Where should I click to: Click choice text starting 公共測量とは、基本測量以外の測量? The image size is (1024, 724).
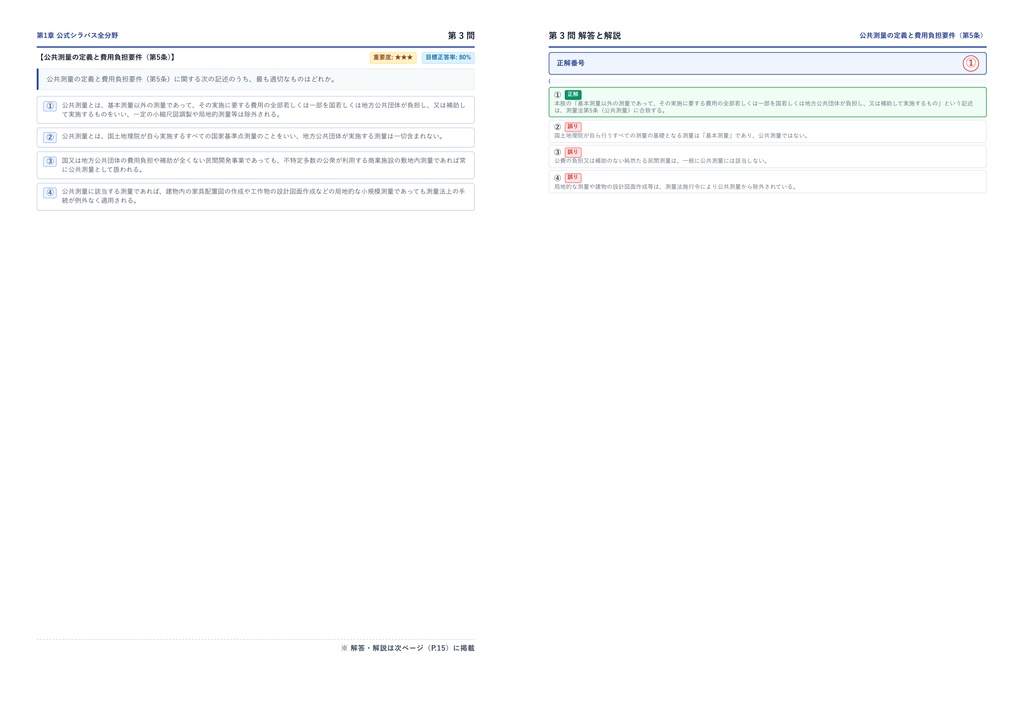point(264,110)
